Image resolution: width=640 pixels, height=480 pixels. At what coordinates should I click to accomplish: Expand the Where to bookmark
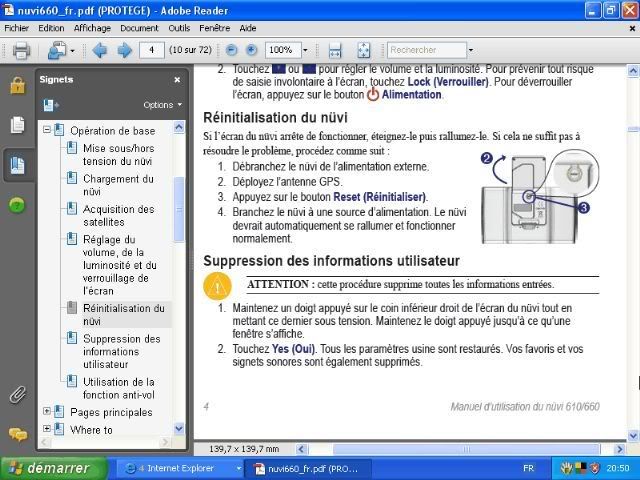point(47,429)
